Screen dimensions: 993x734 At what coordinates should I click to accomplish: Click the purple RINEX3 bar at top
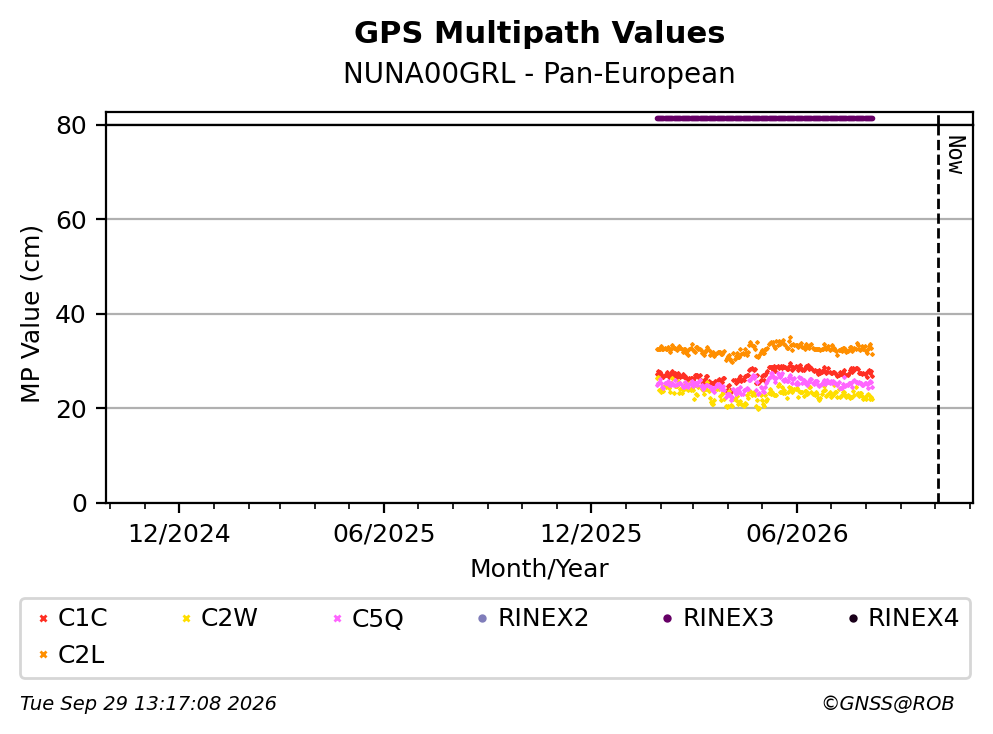(x=764, y=118)
